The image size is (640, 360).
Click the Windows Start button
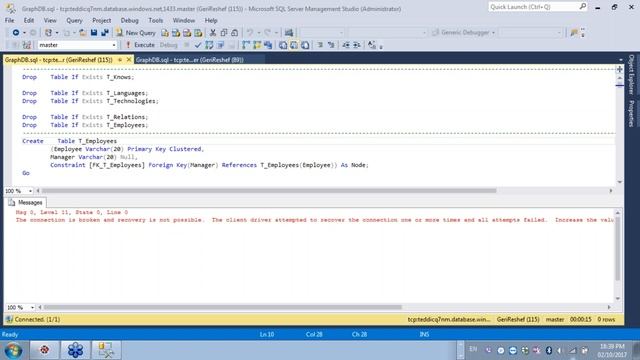point(13,350)
